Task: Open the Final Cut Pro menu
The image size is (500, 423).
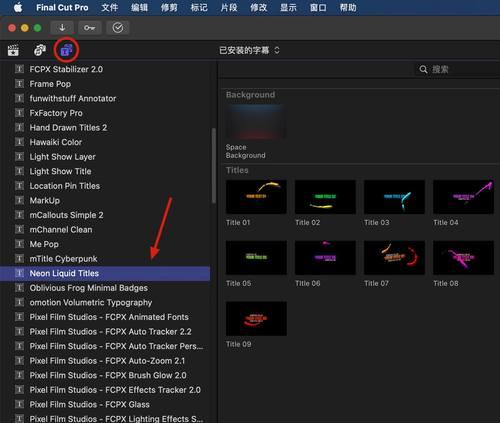Action: pyautogui.click(x=62, y=7)
